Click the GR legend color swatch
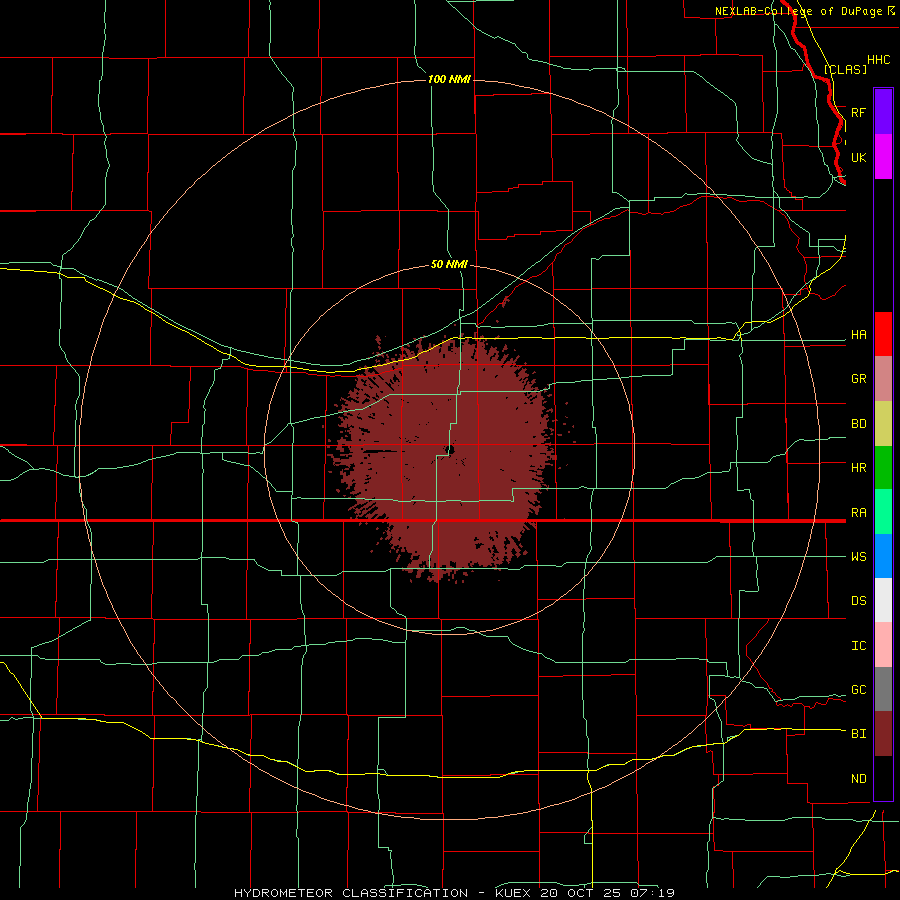This screenshot has height=900, width=900. [x=883, y=379]
